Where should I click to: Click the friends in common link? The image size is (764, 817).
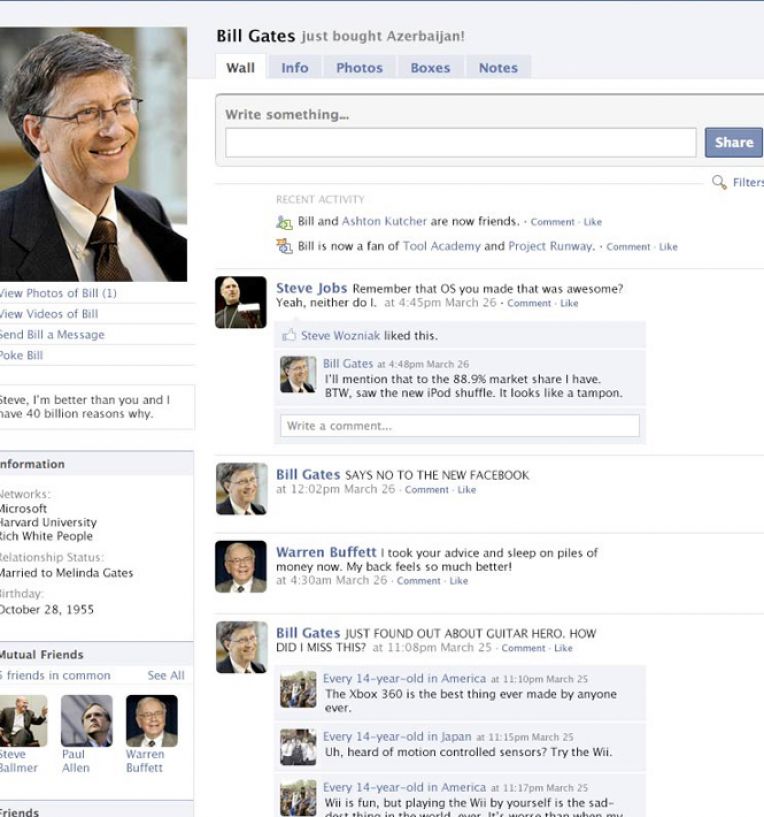tap(55, 675)
